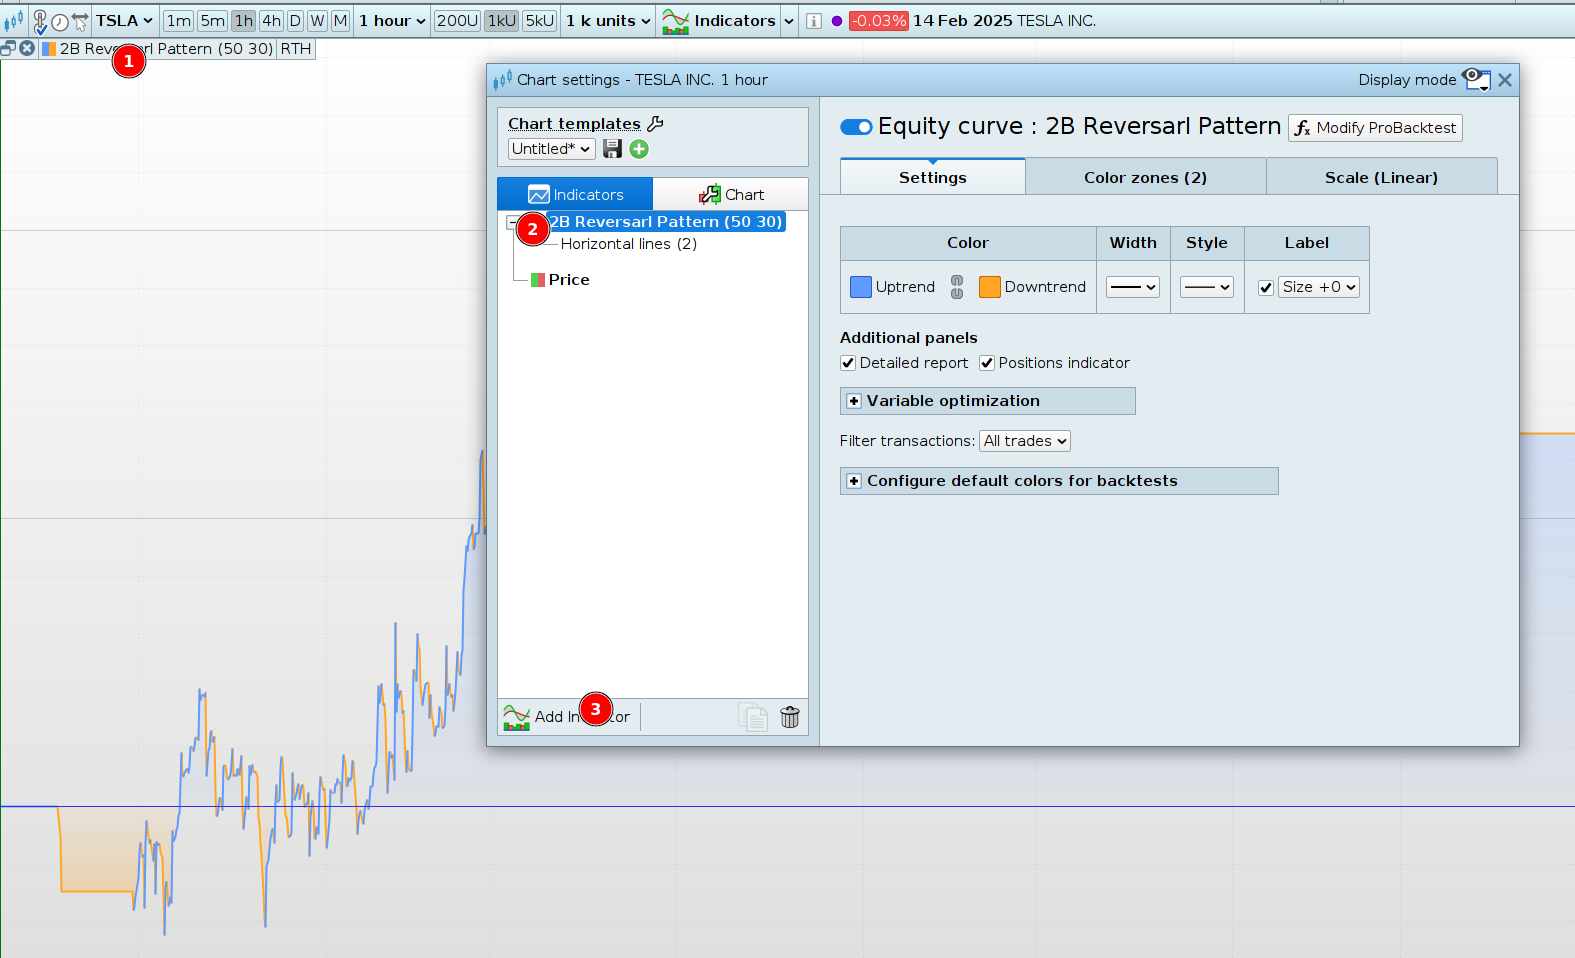
Task: Click the price alert icon with checkmark
Action: (x=40, y=21)
